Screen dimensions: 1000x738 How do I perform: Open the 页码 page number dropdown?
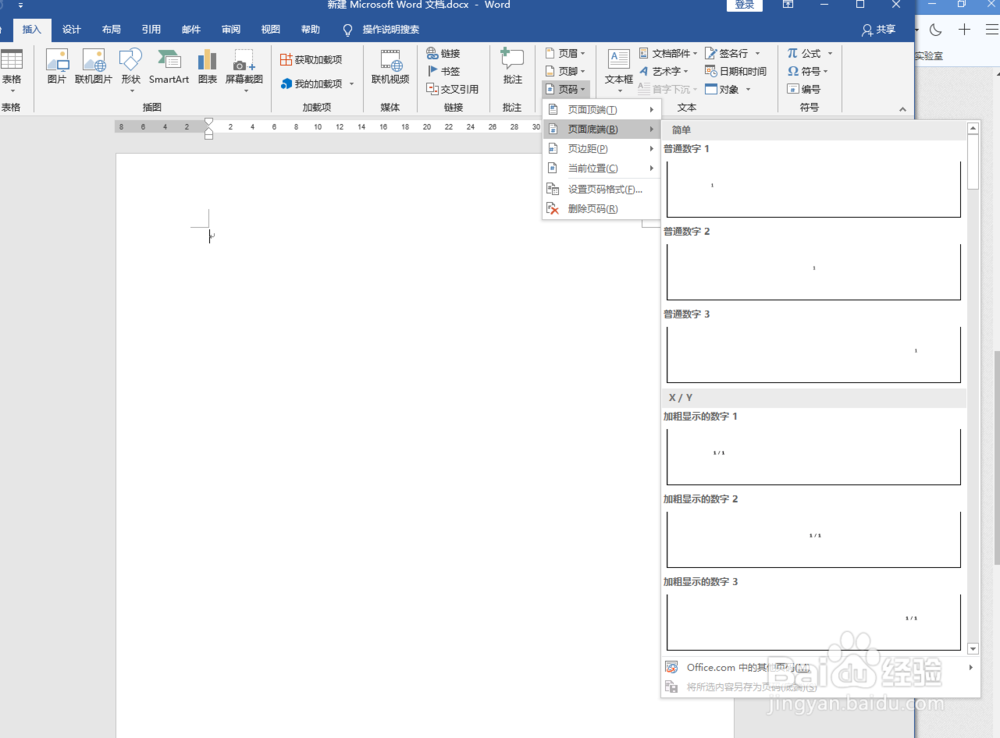click(x=565, y=89)
